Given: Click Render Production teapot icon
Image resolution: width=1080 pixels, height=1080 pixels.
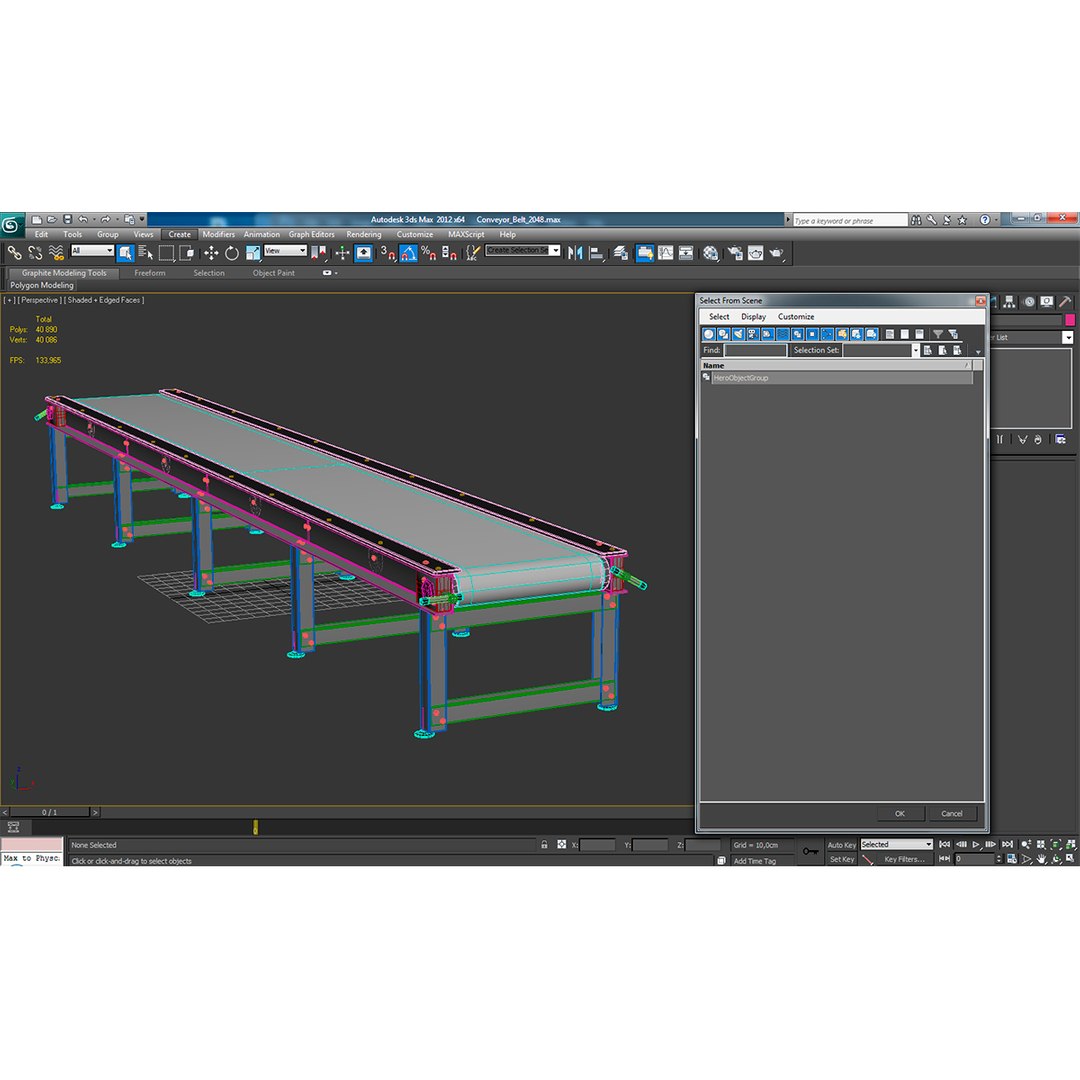Looking at the screenshot, I should click(776, 253).
